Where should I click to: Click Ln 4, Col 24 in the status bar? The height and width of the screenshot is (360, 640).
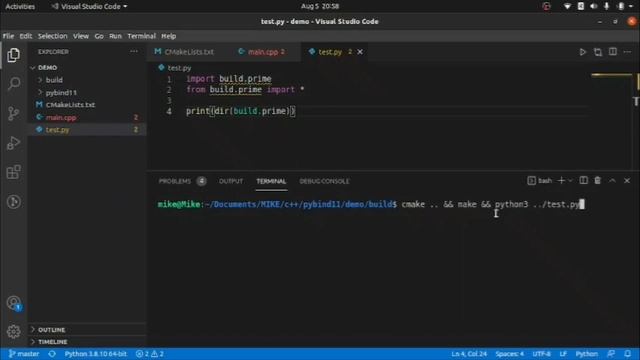(469, 354)
